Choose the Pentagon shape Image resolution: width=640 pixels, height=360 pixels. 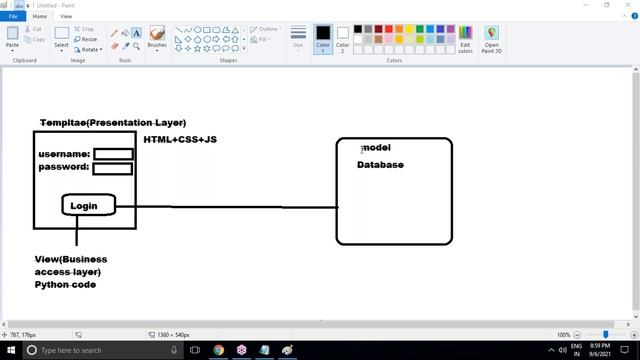pos(198,40)
